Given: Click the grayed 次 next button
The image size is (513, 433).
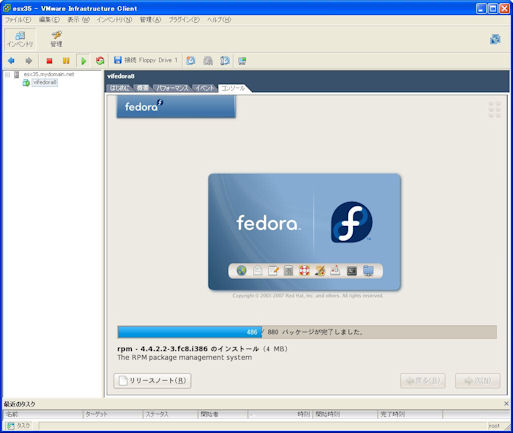Looking at the screenshot, I should [478, 381].
